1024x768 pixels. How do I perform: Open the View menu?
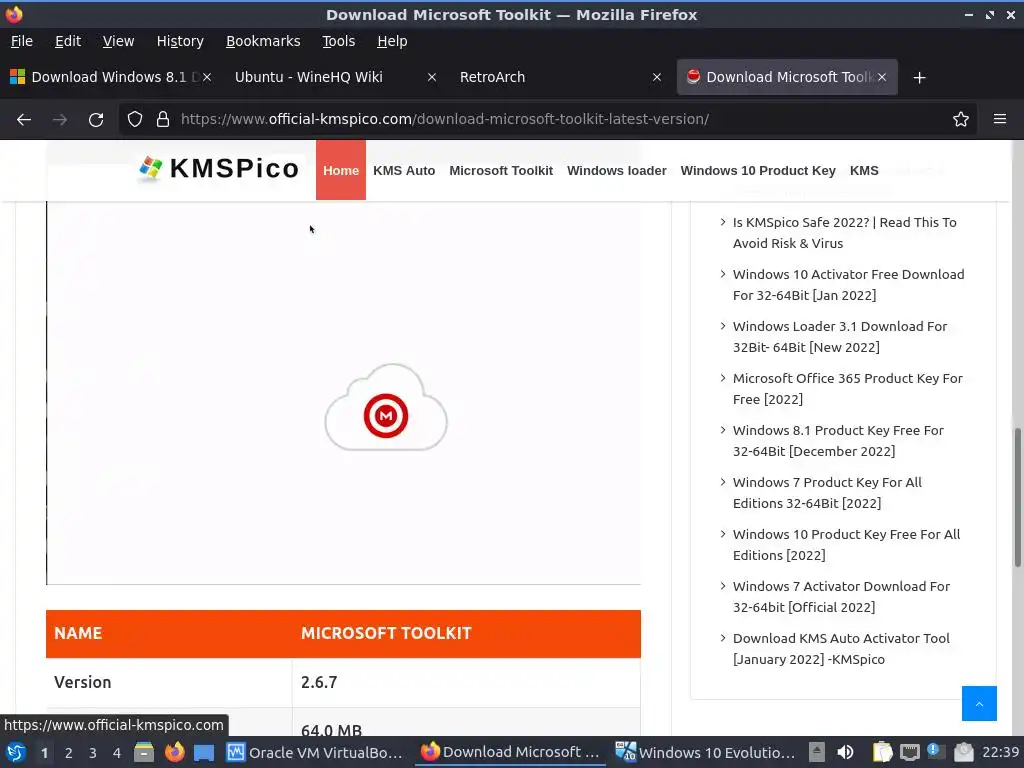pos(118,41)
